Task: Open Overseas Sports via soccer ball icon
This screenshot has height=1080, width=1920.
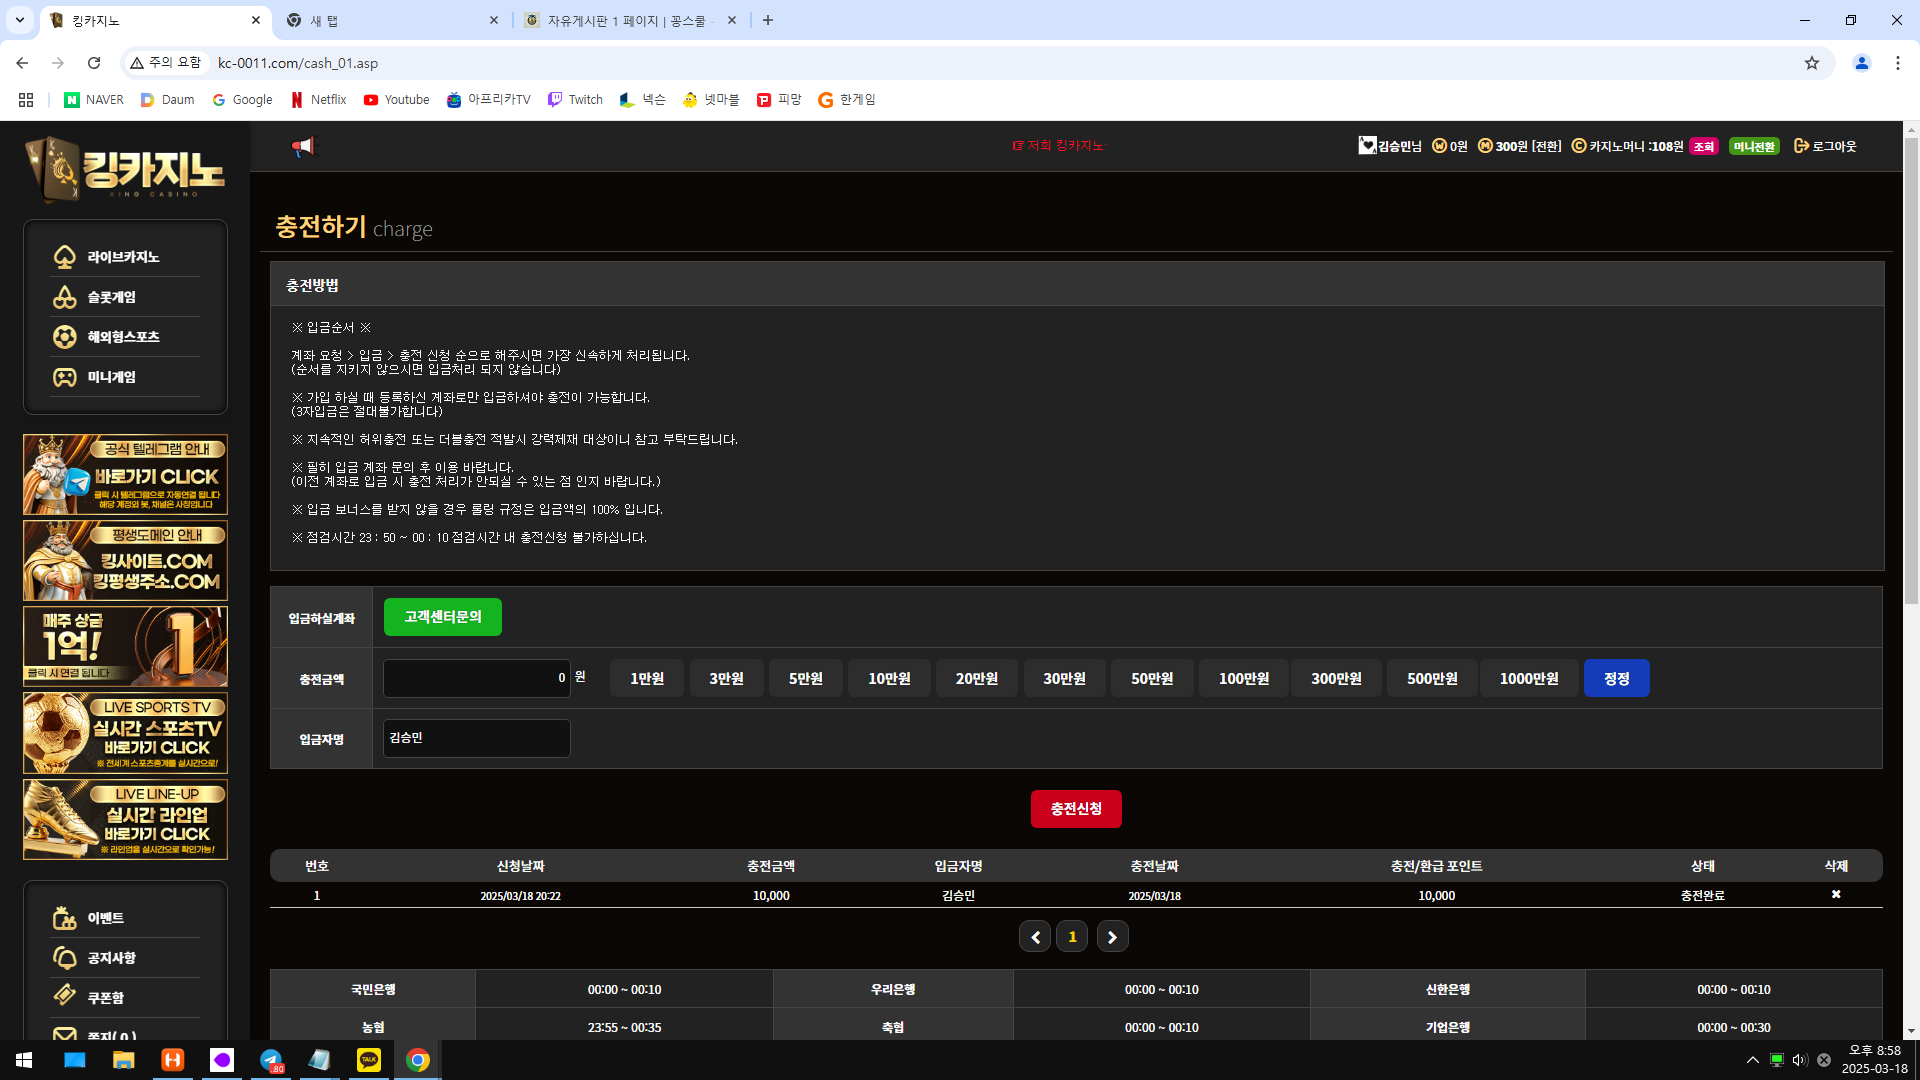Action: coord(65,337)
